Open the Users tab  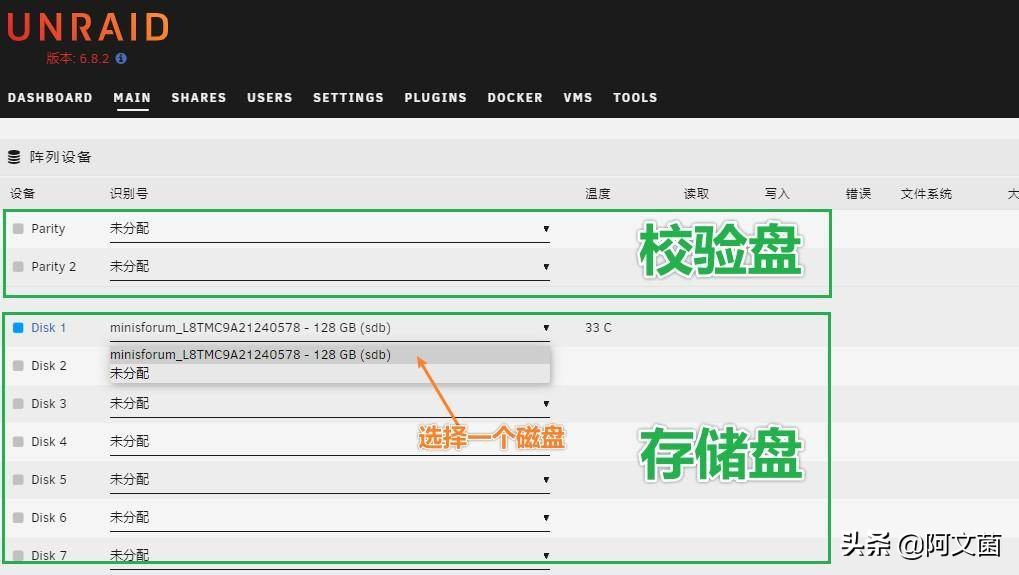pos(270,97)
